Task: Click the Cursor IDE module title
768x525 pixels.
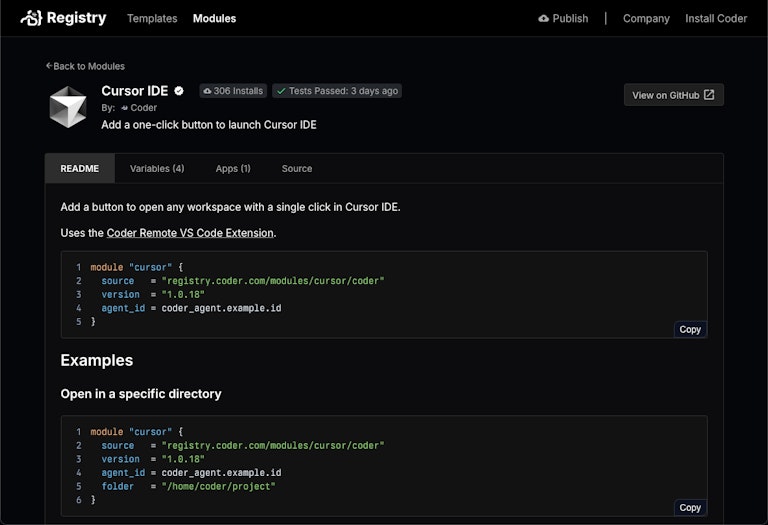Action: (135, 91)
